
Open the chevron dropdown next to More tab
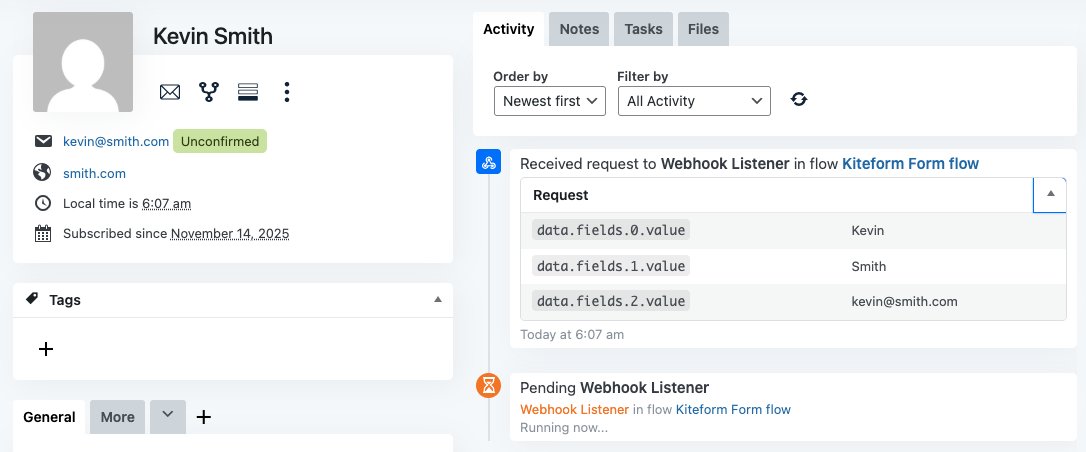pyautogui.click(x=168, y=416)
